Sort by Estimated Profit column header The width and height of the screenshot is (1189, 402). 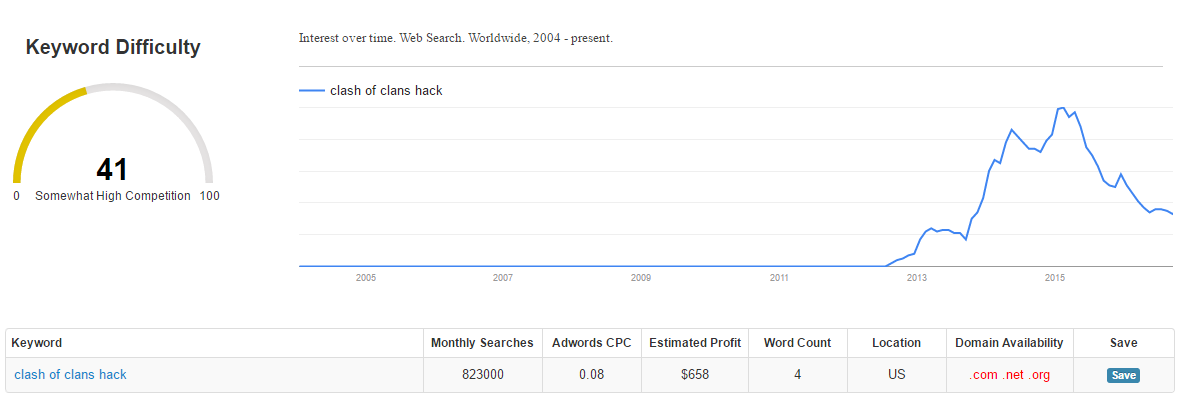tap(695, 343)
